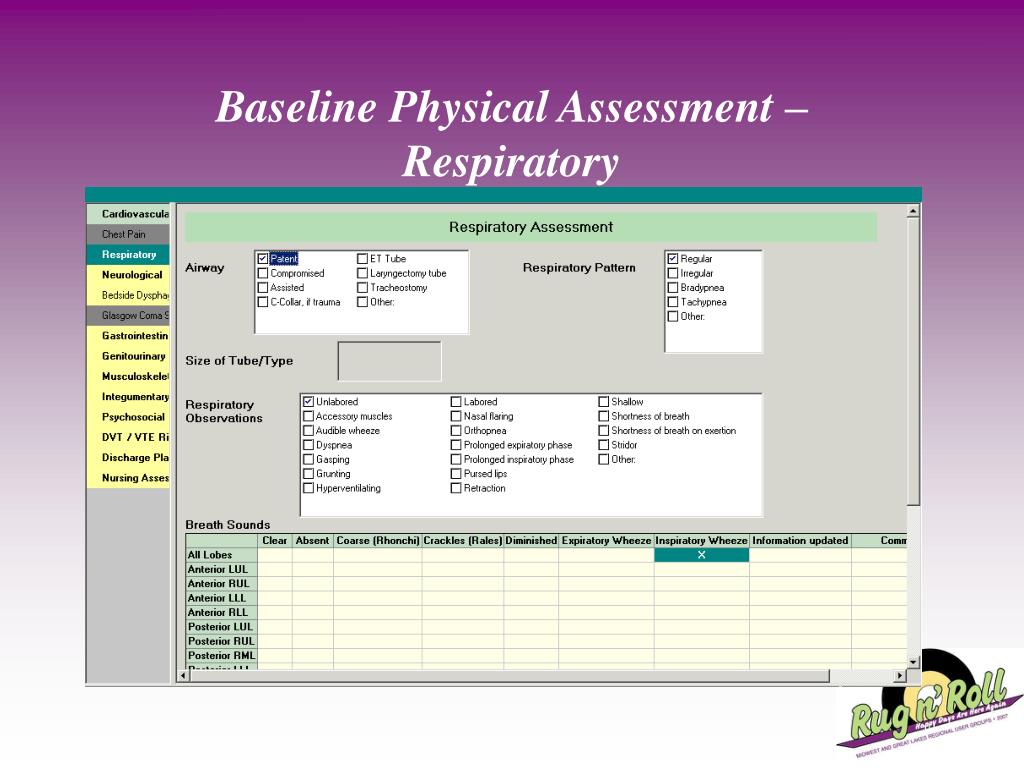Viewport: 1024px width, 768px height.
Task: Enable the Tachypnea checkbox
Action: 673,302
